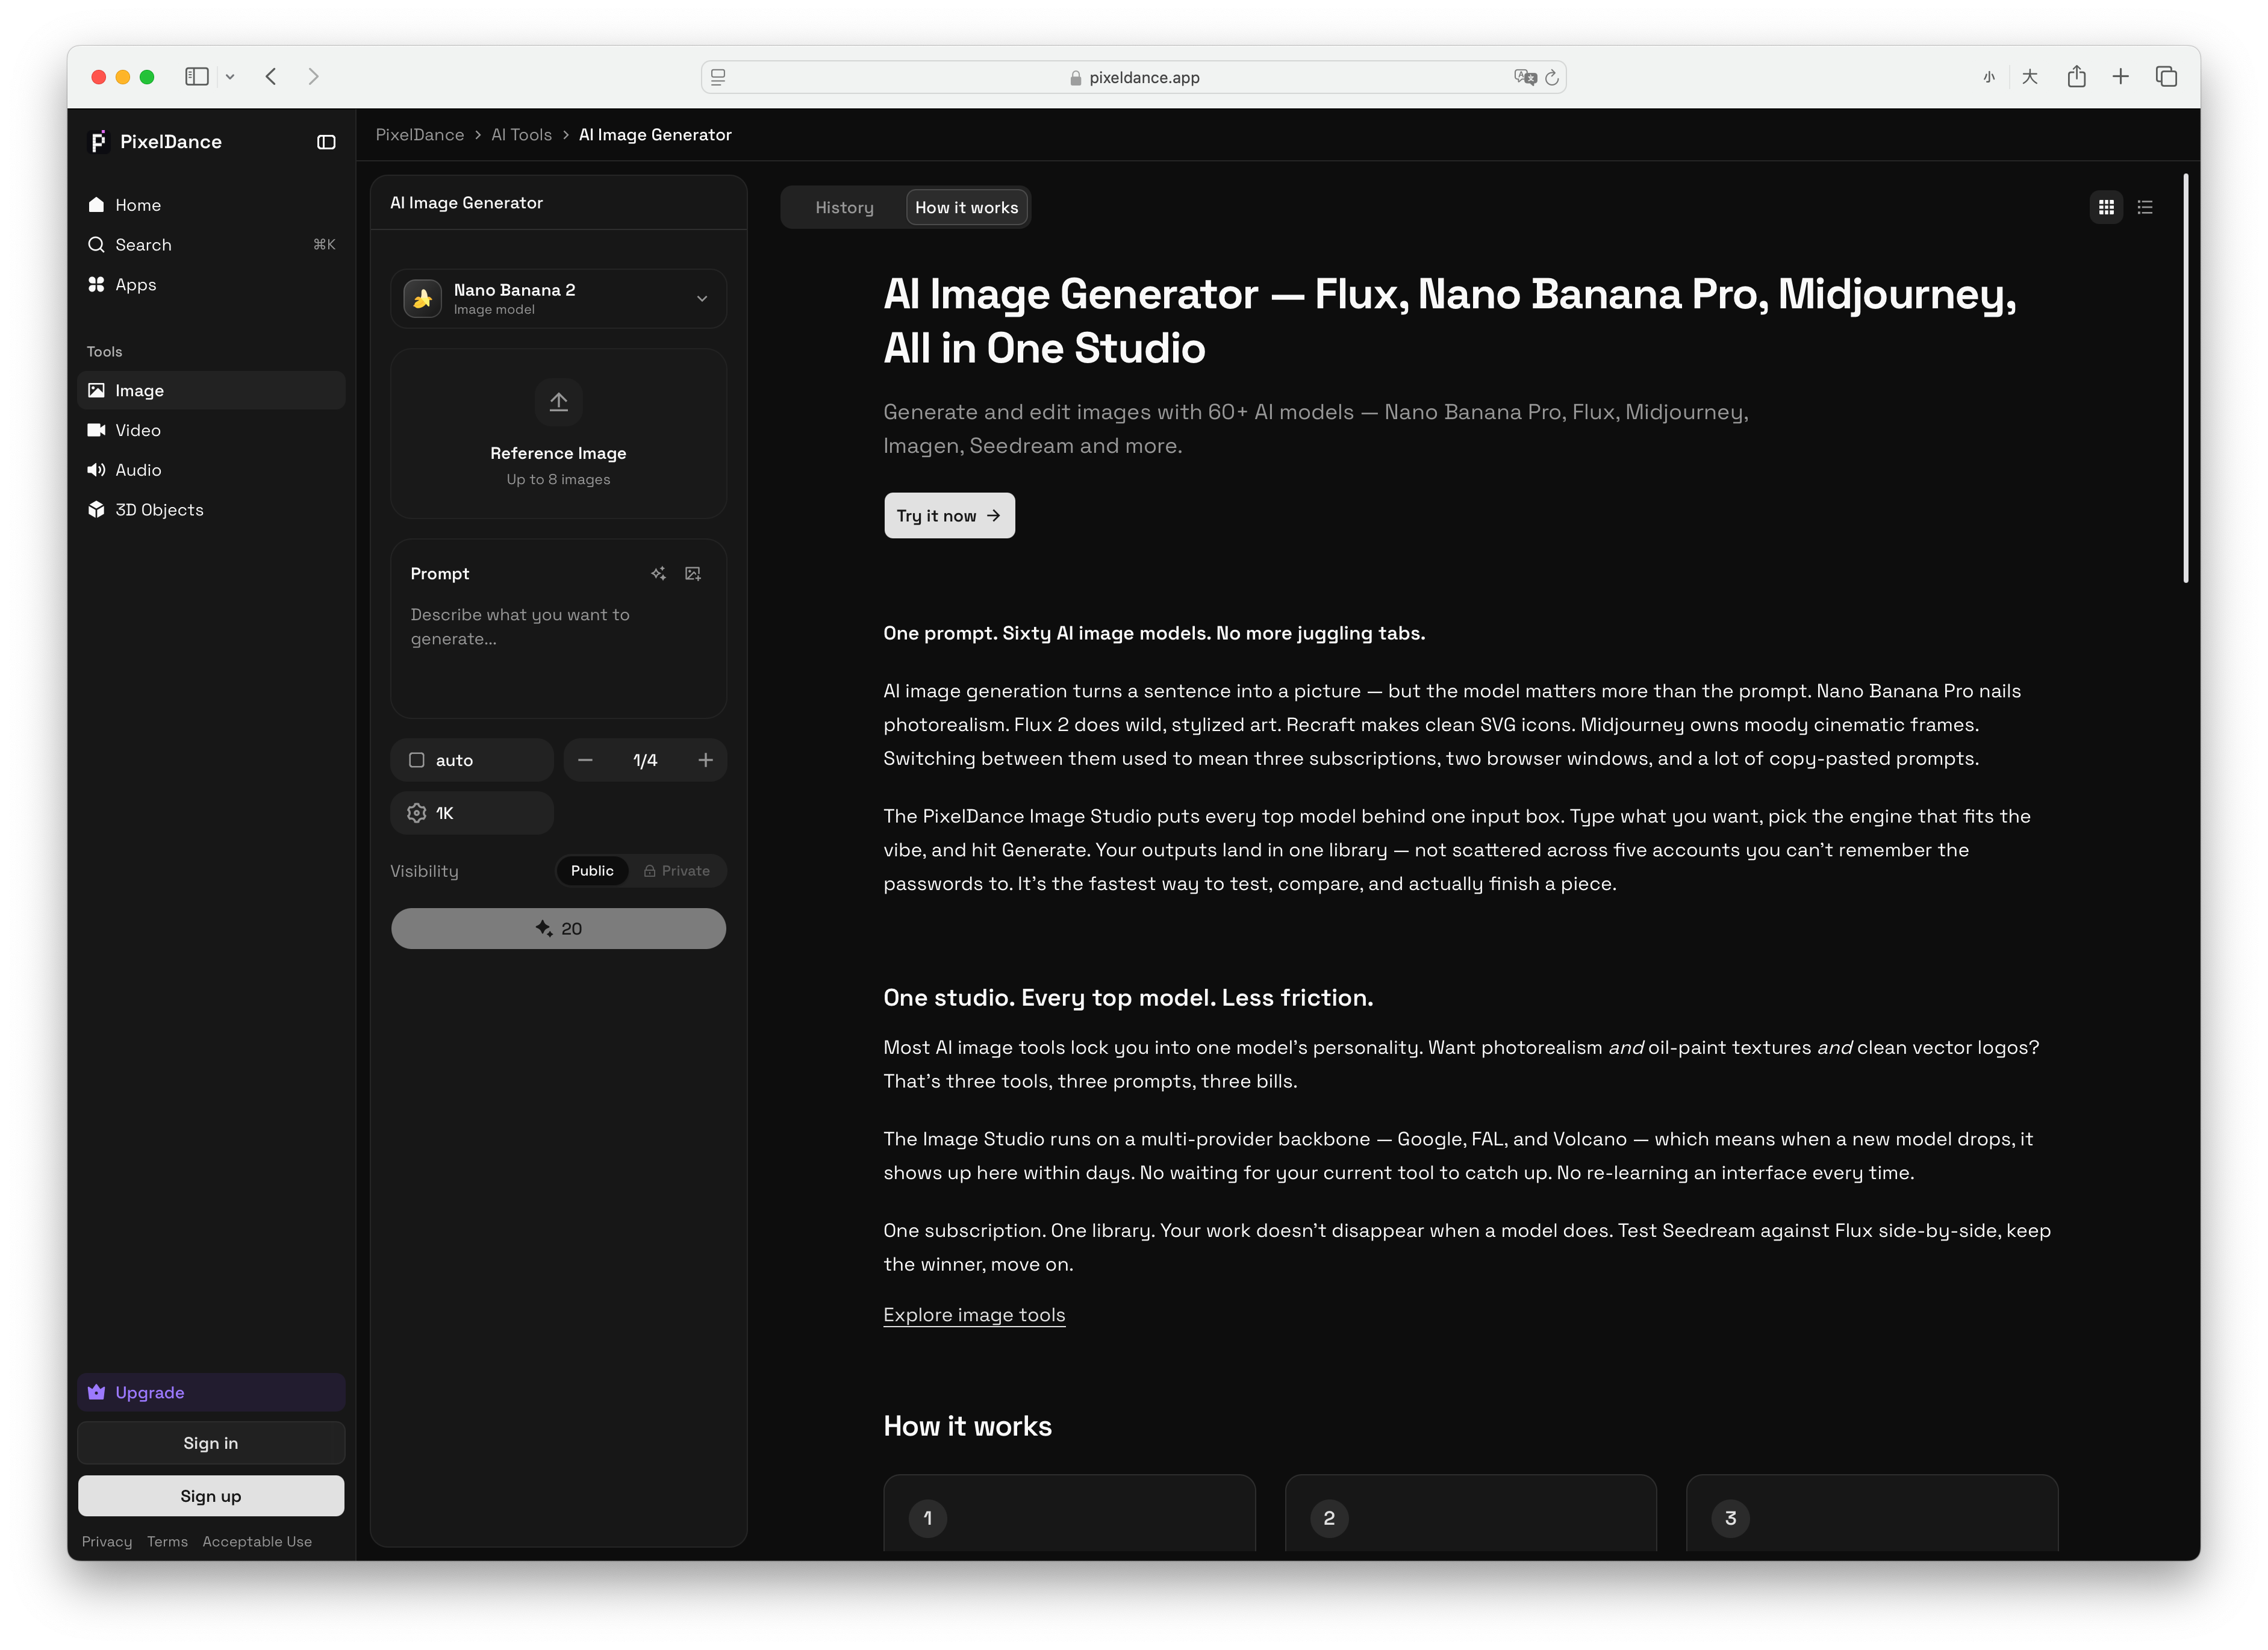This screenshot has width=2268, height=1650.
Task: Click the "One studio. Every top model" heading
Action: 1128,997
